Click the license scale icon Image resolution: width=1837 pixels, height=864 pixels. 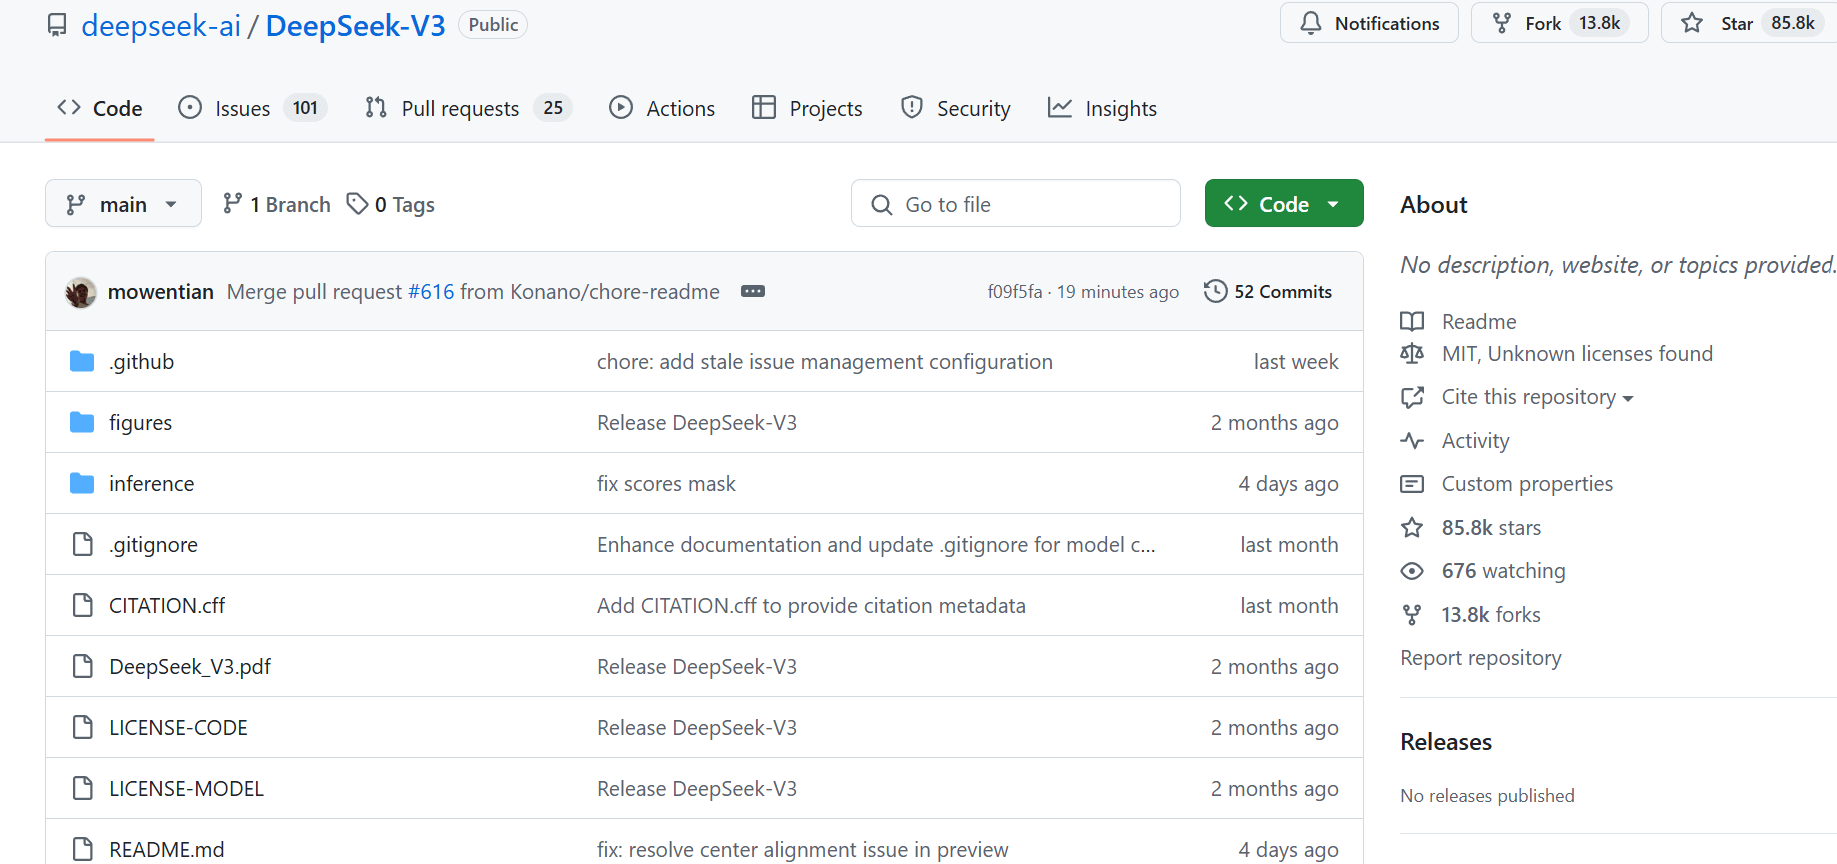pyautogui.click(x=1412, y=354)
